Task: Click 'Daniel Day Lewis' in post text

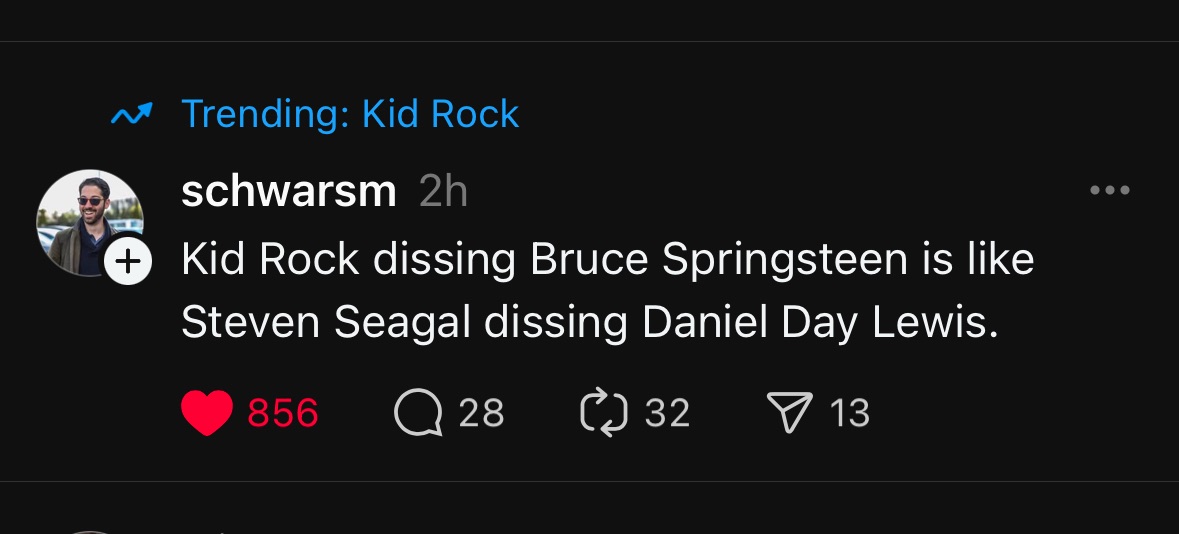Action: coord(820,322)
